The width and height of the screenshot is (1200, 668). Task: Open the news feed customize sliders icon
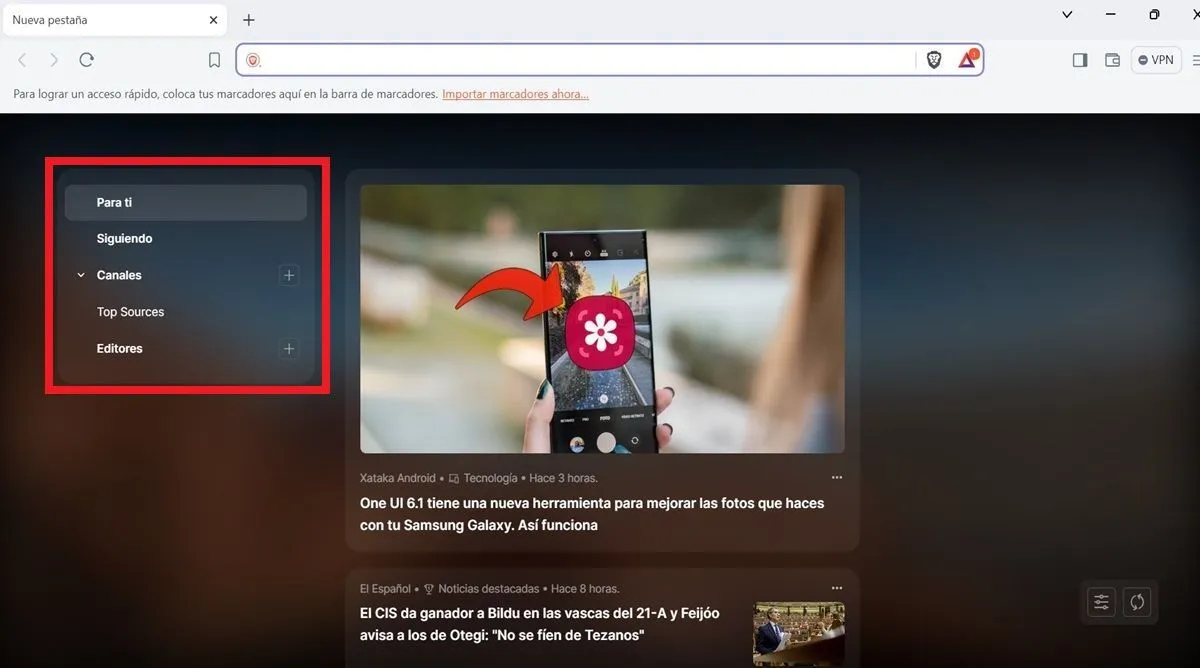[x=1101, y=602]
